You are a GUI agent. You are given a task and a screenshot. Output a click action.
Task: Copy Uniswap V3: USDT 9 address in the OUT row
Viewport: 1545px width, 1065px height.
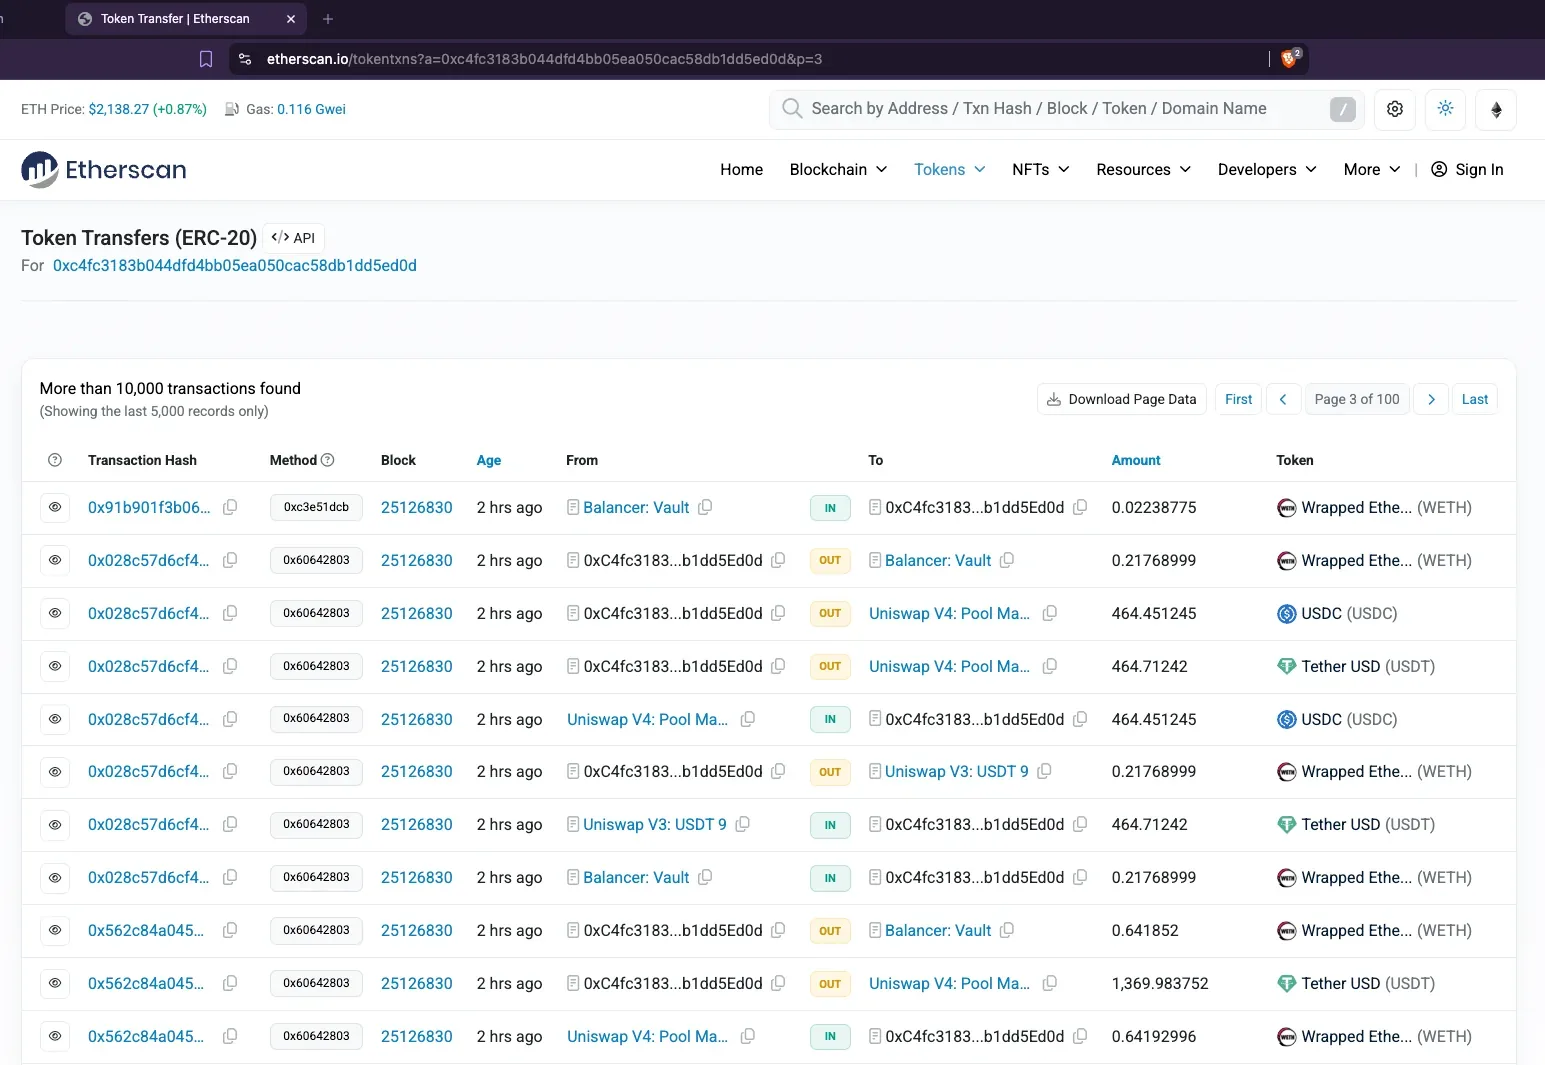pos(1044,771)
